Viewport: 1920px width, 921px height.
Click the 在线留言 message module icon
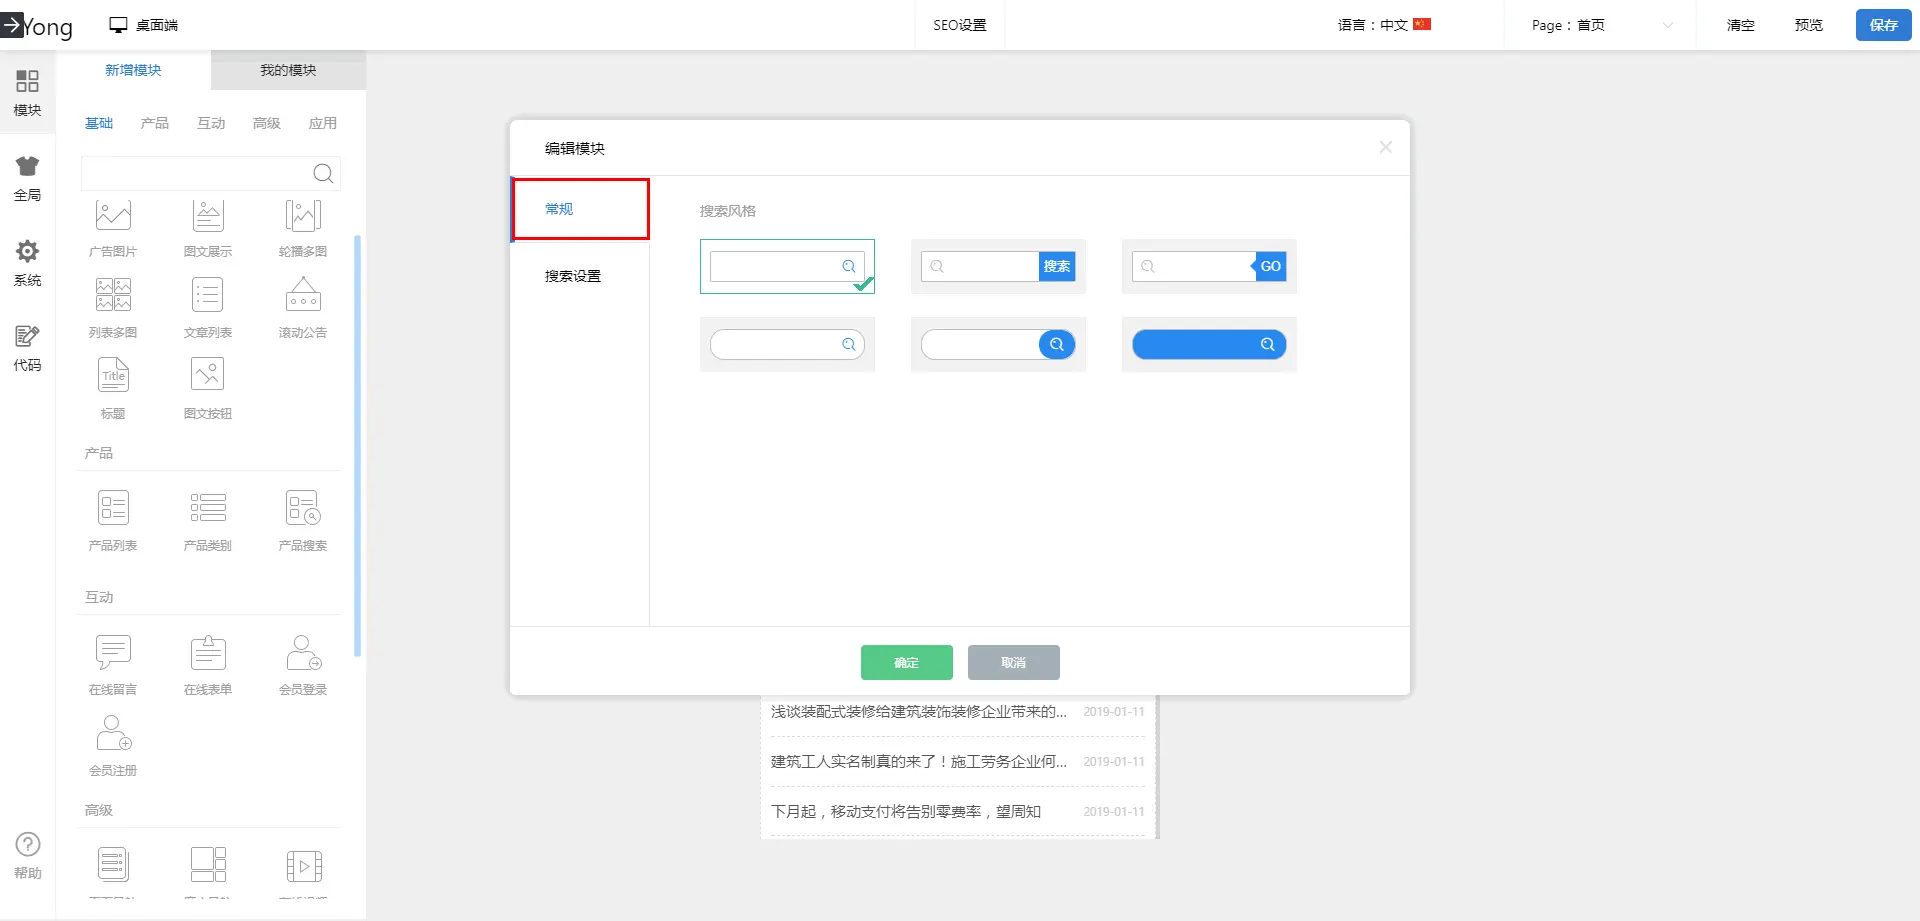[113, 653]
